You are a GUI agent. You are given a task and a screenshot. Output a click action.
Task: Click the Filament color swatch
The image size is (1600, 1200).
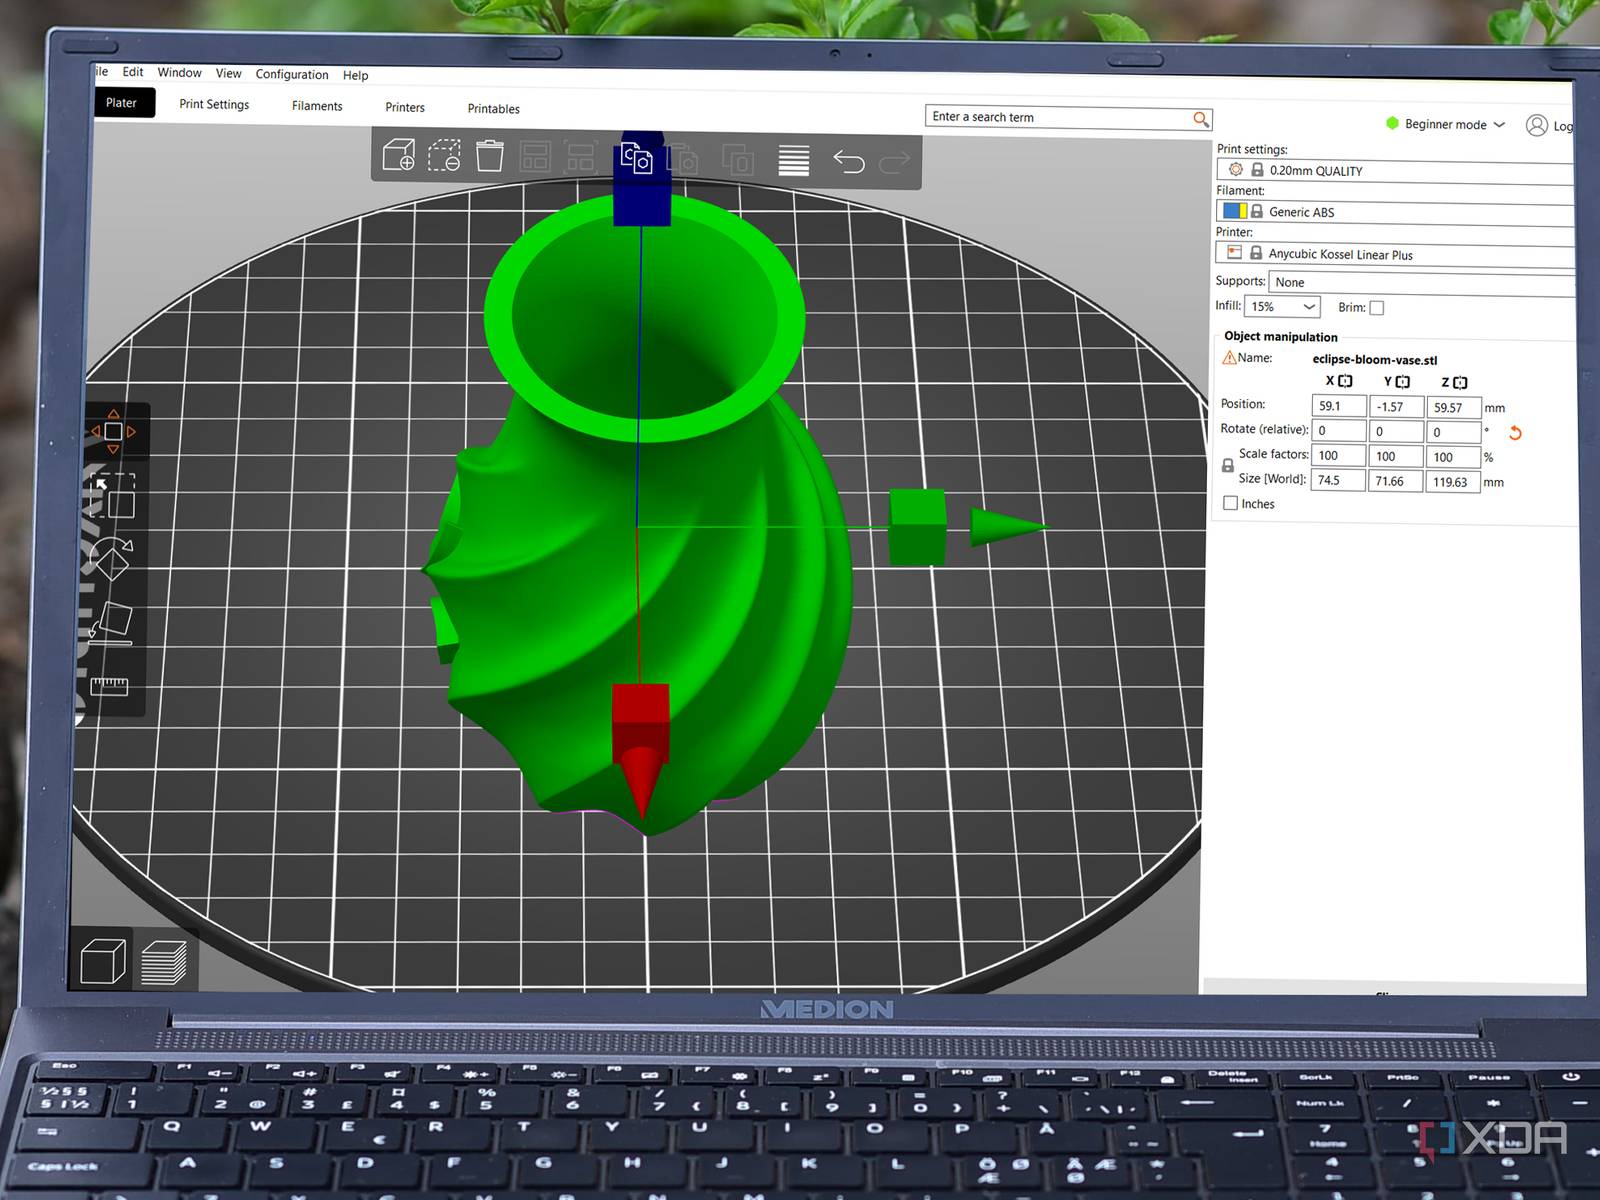[1234, 211]
